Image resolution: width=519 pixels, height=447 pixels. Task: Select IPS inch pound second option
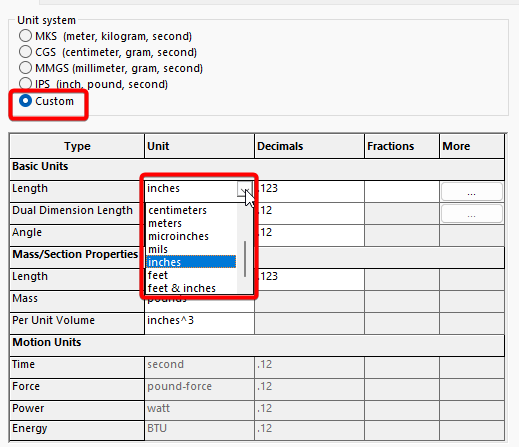[25, 84]
